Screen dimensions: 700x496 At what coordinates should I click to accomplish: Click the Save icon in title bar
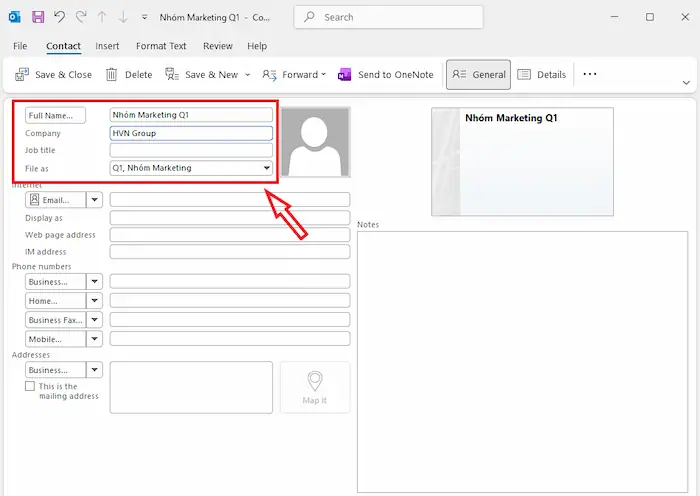tap(38, 17)
